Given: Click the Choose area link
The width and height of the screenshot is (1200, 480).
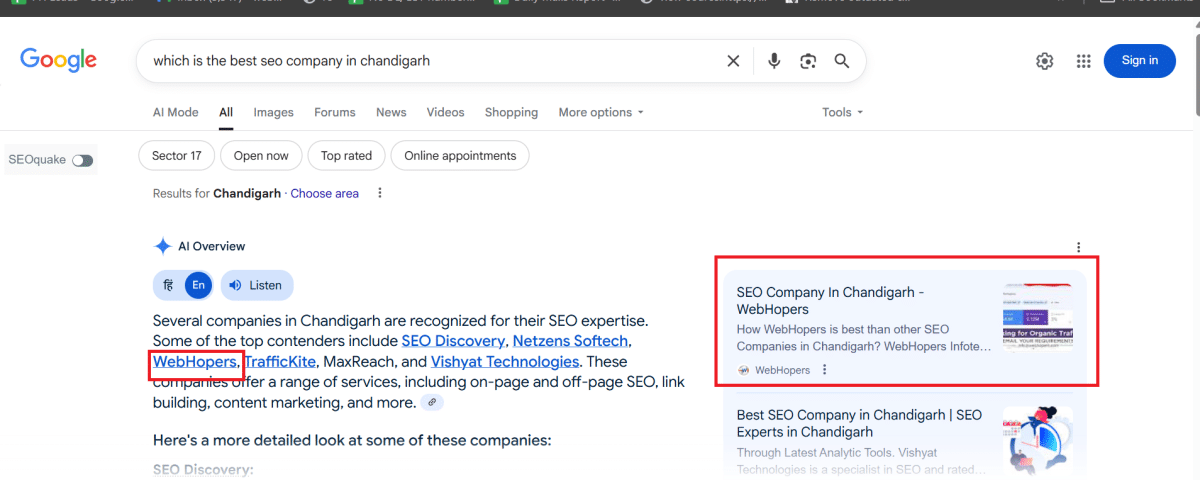Looking at the screenshot, I should [x=325, y=194].
